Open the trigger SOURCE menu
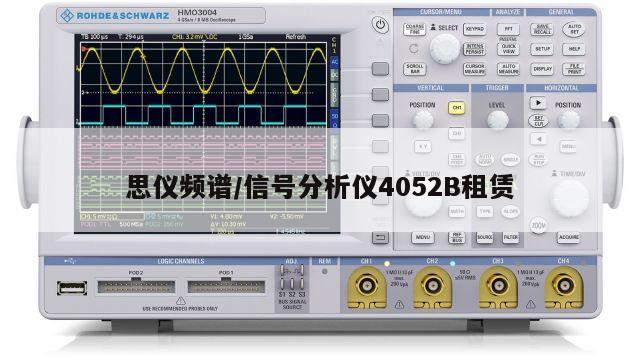Image resolution: width=640 pixels, height=360 pixels. click(x=484, y=238)
